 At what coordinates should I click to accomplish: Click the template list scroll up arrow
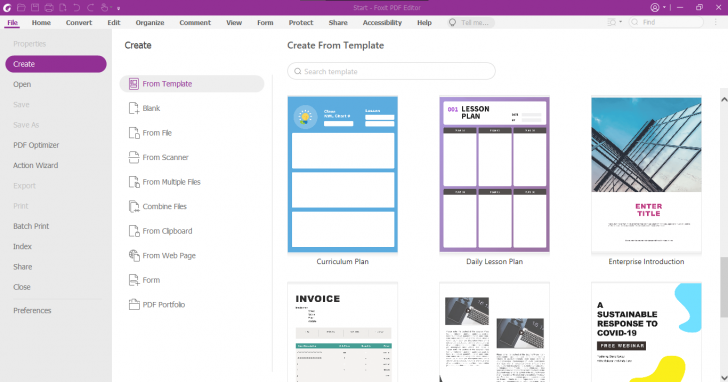point(724,99)
